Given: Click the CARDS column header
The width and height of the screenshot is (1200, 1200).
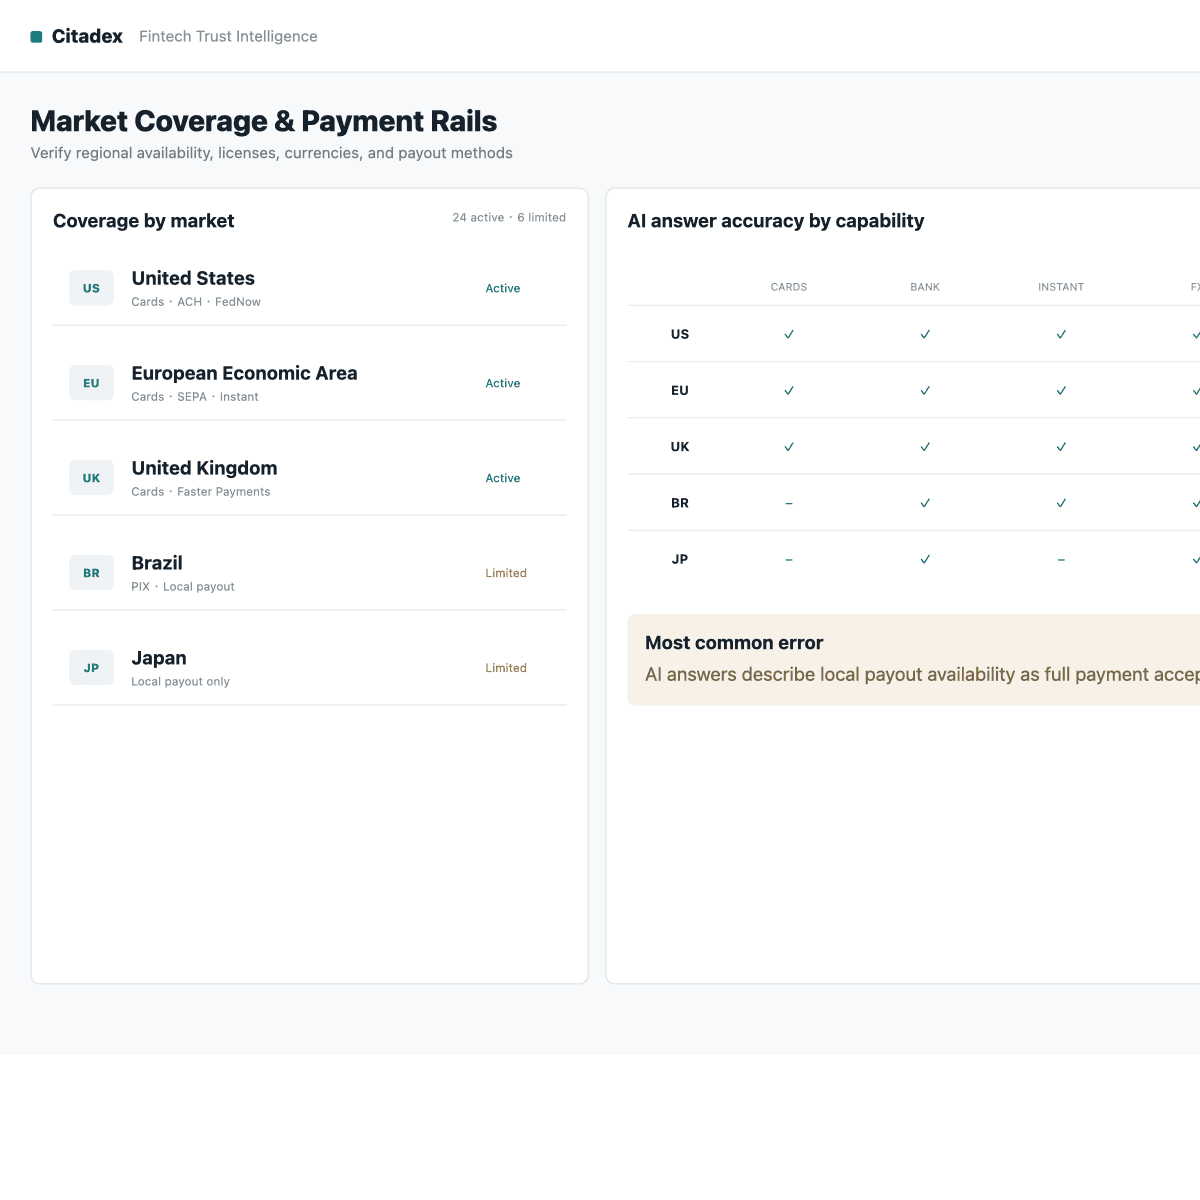Looking at the screenshot, I should (789, 287).
